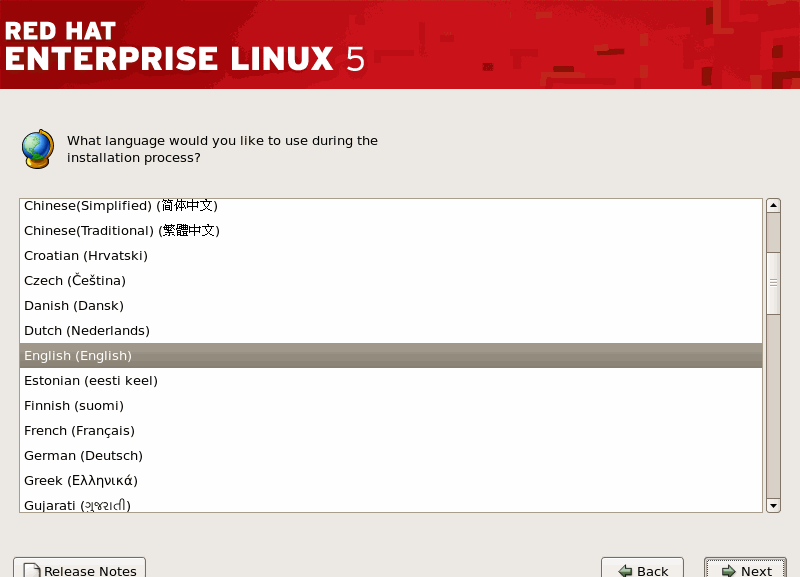Image resolution: width=800 pixels, height=577 pixels.
Task: Select Dutch (Nederlands) language
Action: click(87, 331)
